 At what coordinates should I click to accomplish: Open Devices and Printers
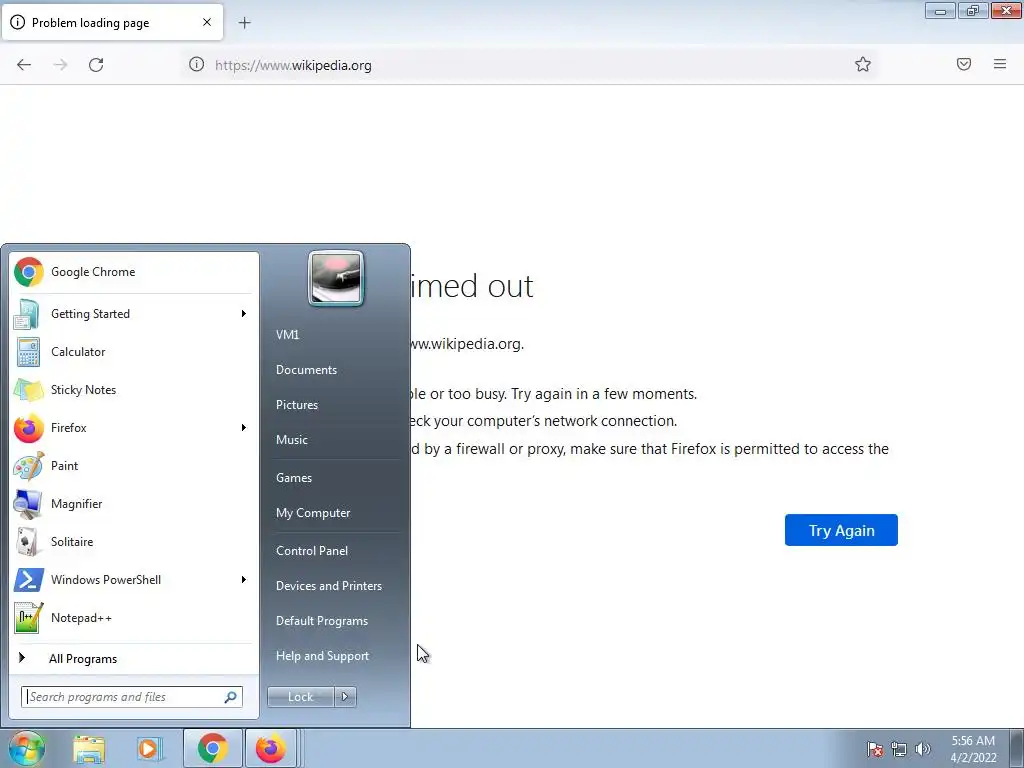pos(328,586)
